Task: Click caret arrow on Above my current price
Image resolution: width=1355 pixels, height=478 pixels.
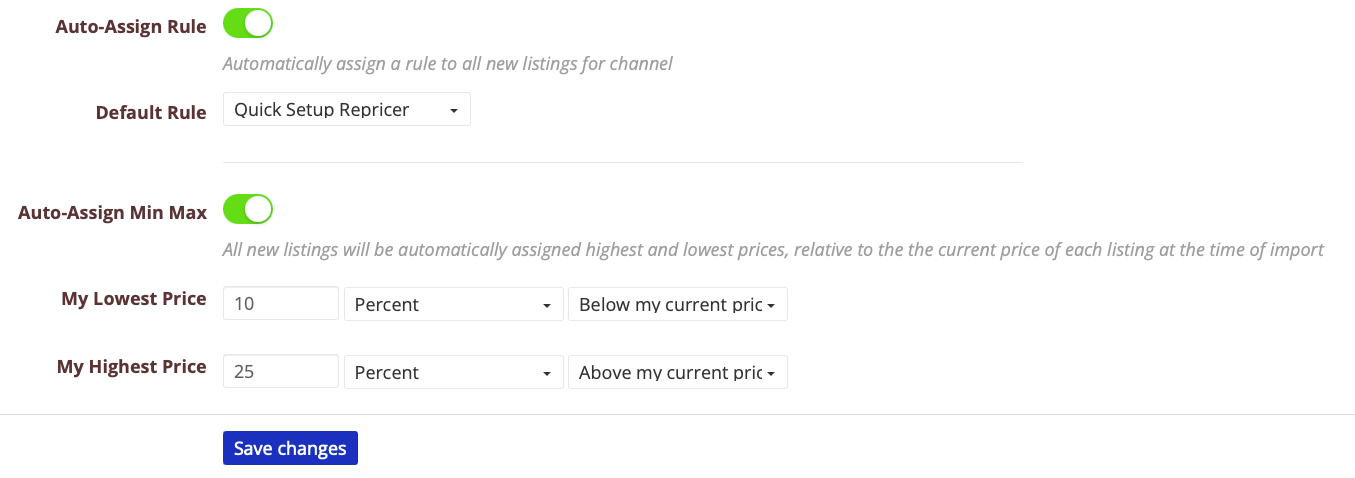Action: [771, 374]
